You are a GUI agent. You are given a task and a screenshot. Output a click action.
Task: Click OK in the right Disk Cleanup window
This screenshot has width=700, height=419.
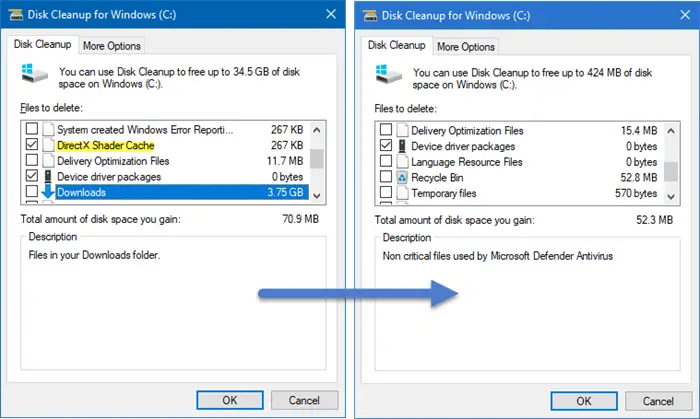[x=584, y=401]
